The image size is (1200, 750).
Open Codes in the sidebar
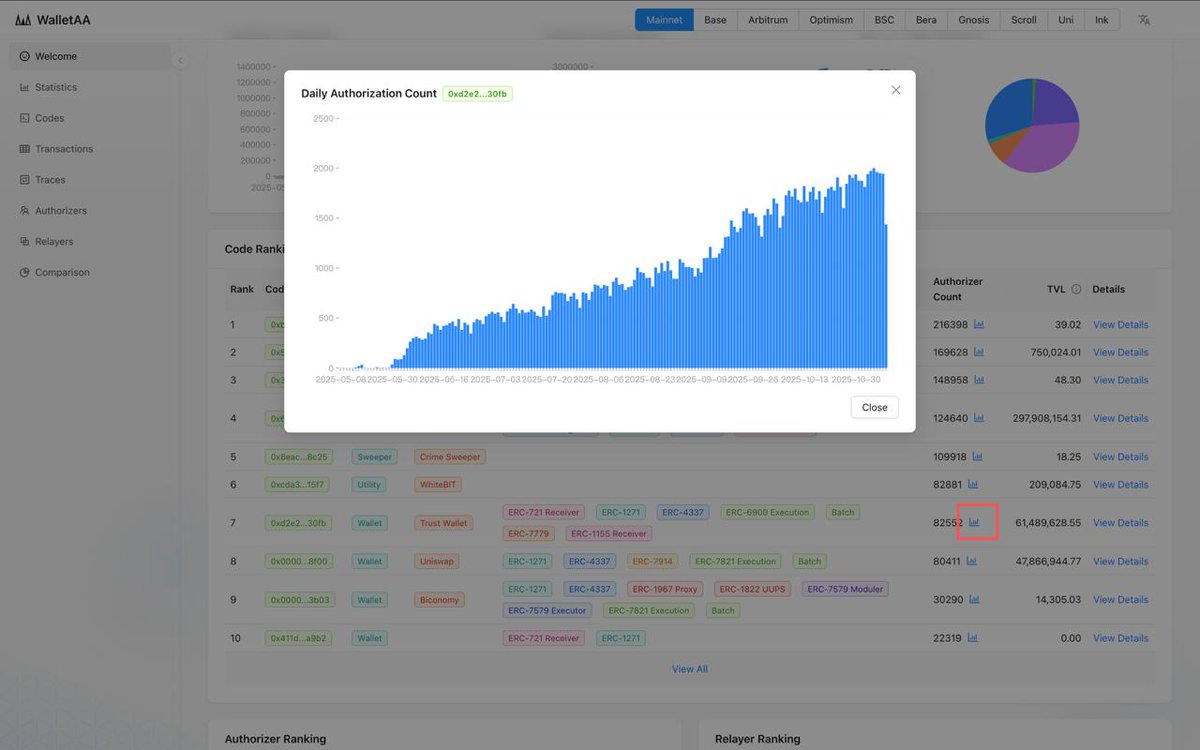90,118
